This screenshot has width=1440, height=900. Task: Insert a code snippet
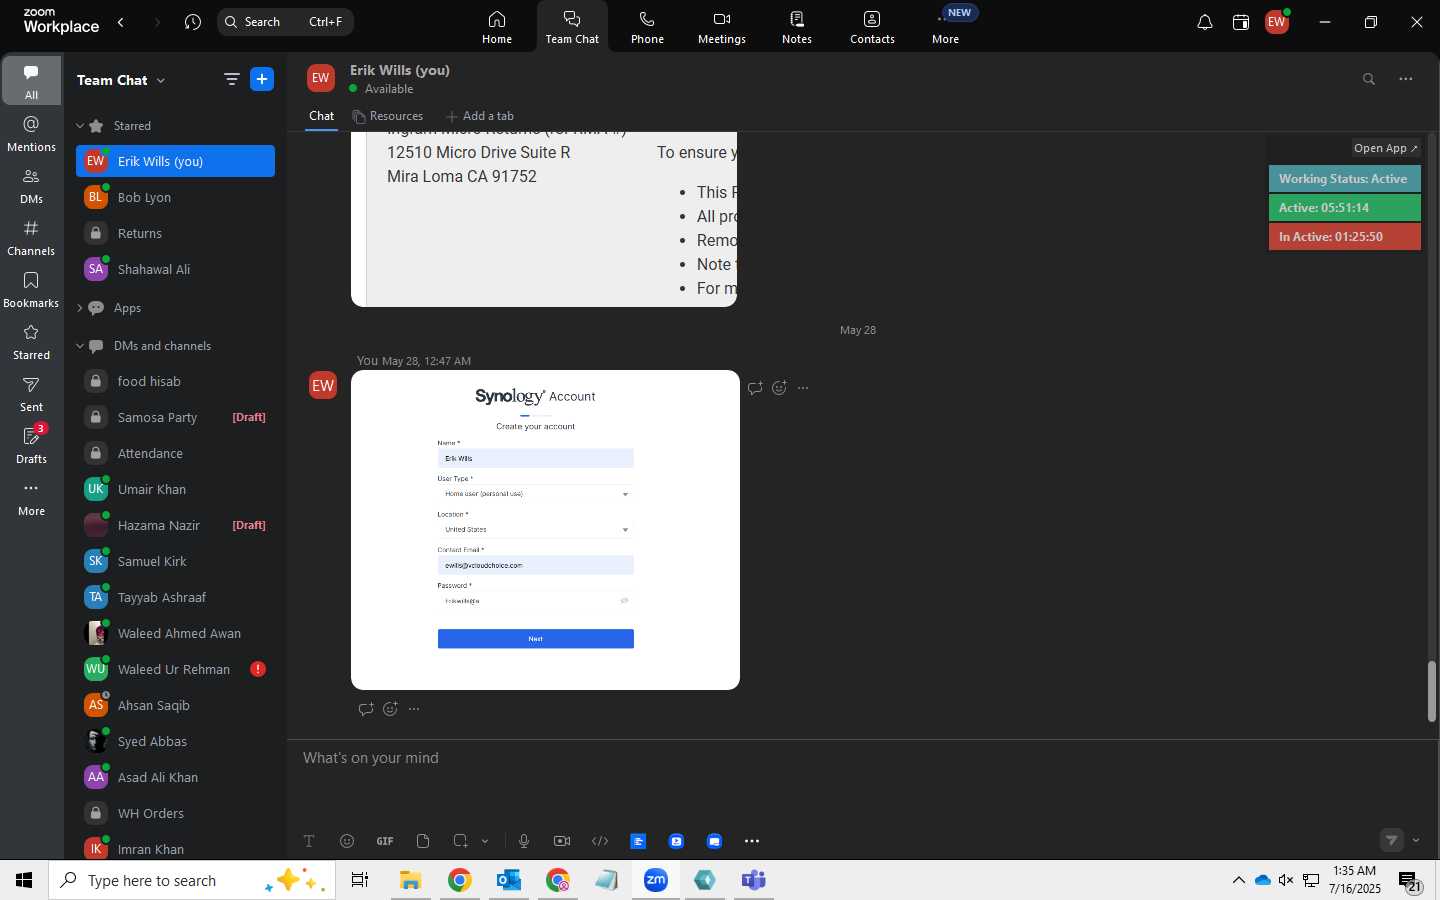(600, 841)
